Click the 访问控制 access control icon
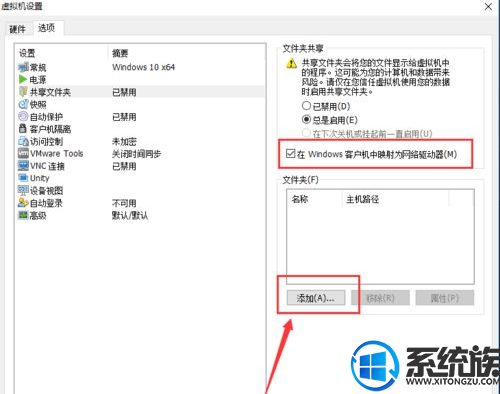This screenshot has height=394, width=500. [x=23, y=141]
